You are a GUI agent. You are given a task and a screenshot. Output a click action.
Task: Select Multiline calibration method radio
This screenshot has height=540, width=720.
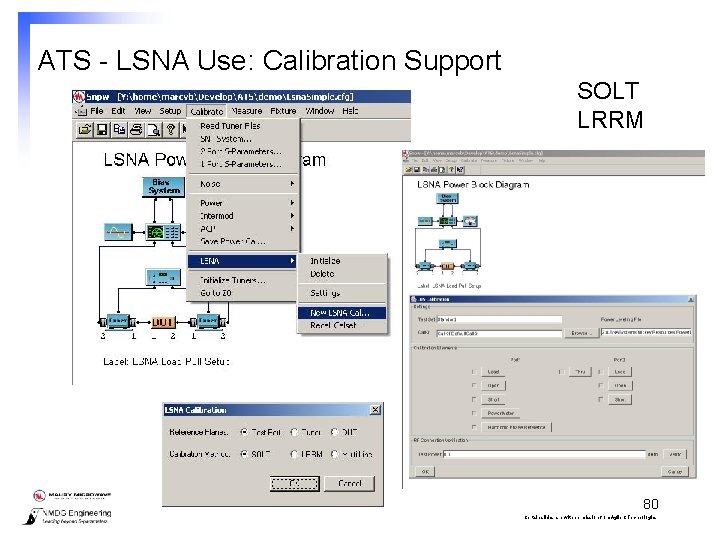(335, 454)
